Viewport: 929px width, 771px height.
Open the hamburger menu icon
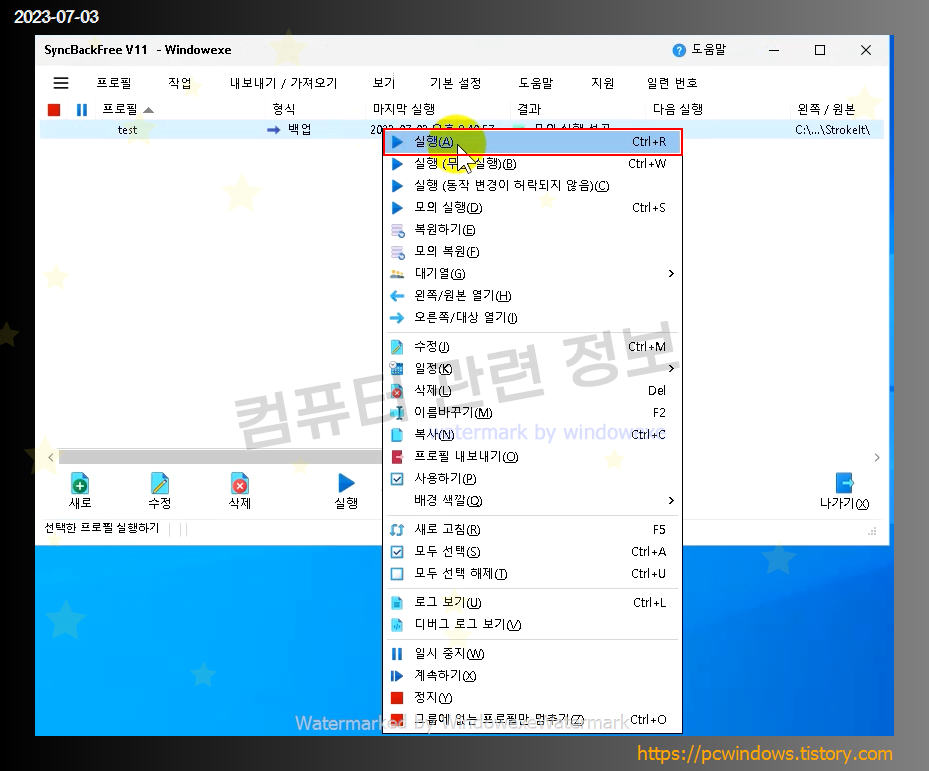pos(61,83)
